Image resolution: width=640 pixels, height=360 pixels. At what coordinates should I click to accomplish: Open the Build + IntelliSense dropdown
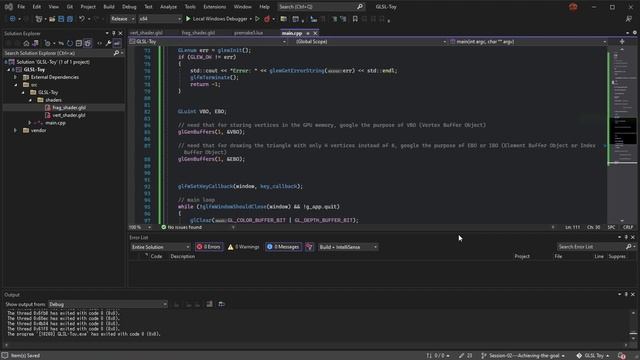348,247
